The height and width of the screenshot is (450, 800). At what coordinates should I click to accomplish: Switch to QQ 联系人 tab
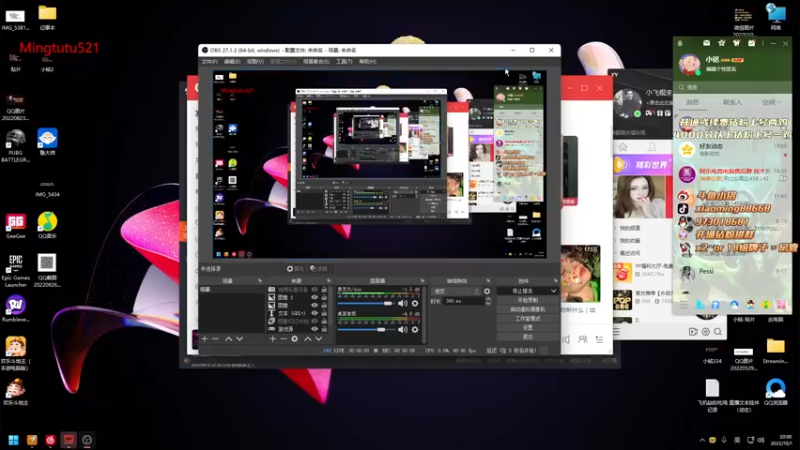[732, 103]
